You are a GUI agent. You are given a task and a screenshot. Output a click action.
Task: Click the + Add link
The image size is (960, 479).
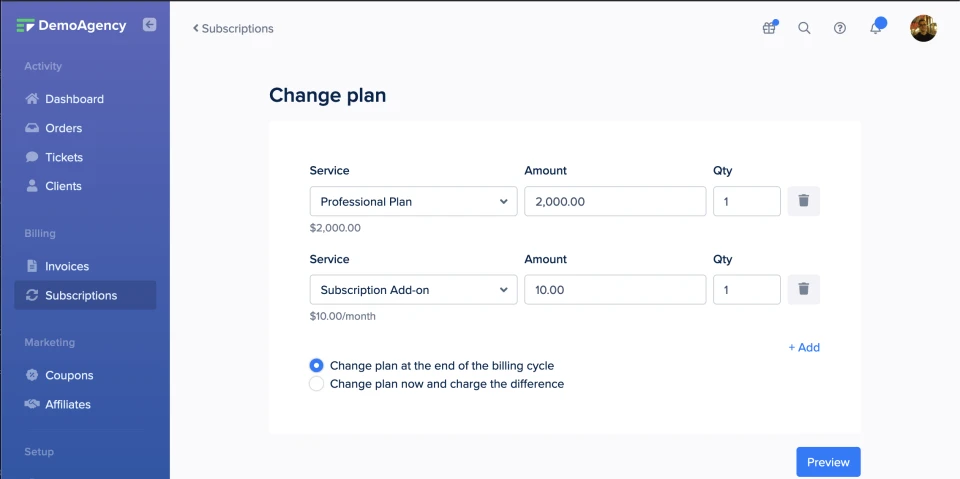point(804,347)
